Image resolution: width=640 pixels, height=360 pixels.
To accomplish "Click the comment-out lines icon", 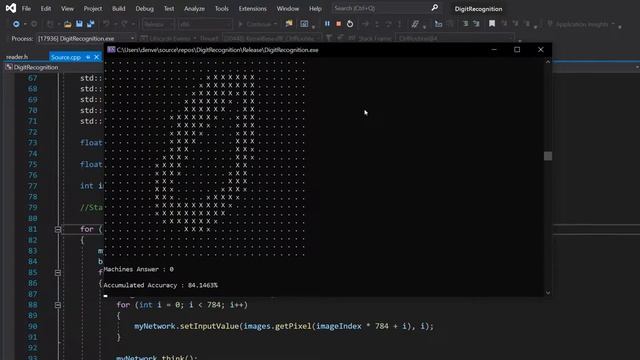I will 415,24.
